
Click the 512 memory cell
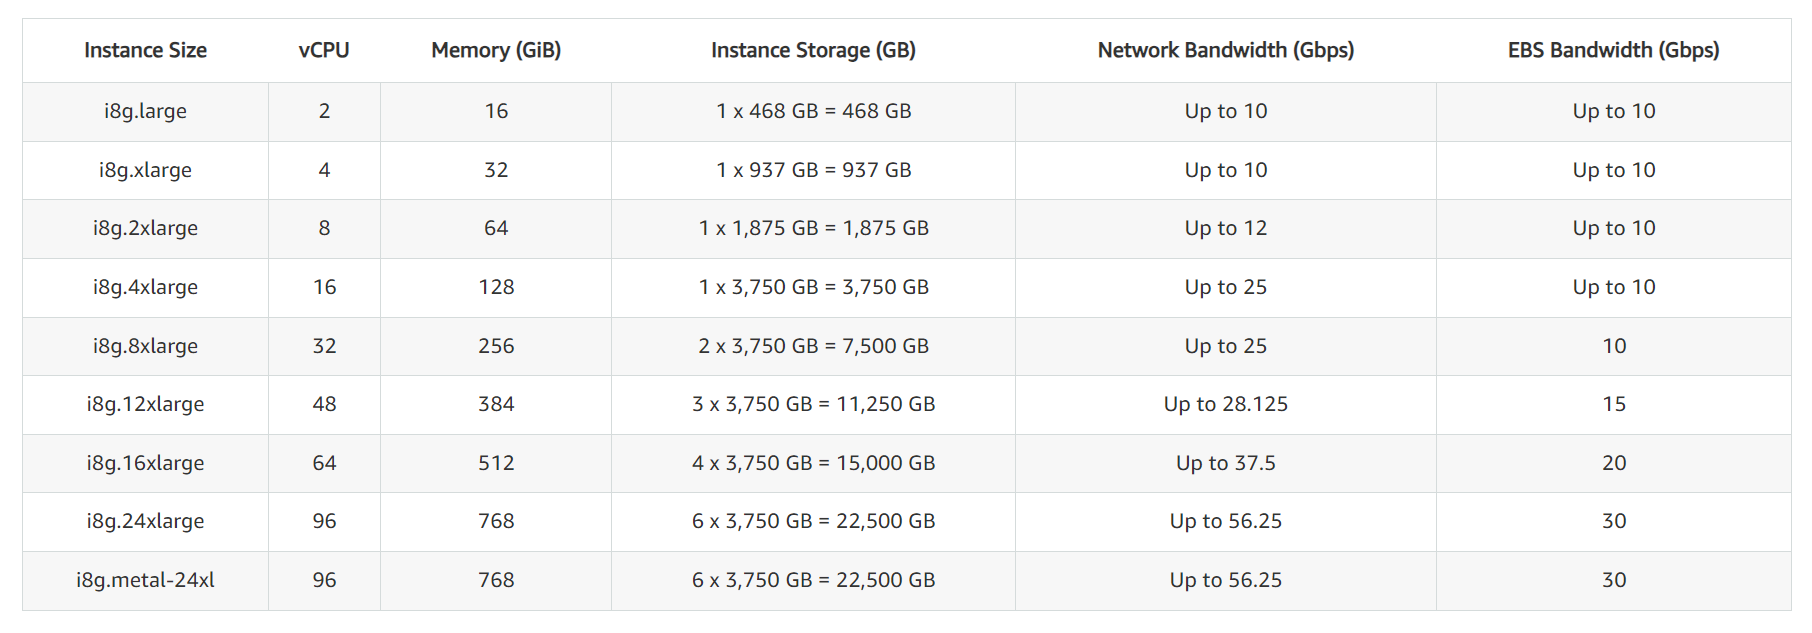coord(496,463)
